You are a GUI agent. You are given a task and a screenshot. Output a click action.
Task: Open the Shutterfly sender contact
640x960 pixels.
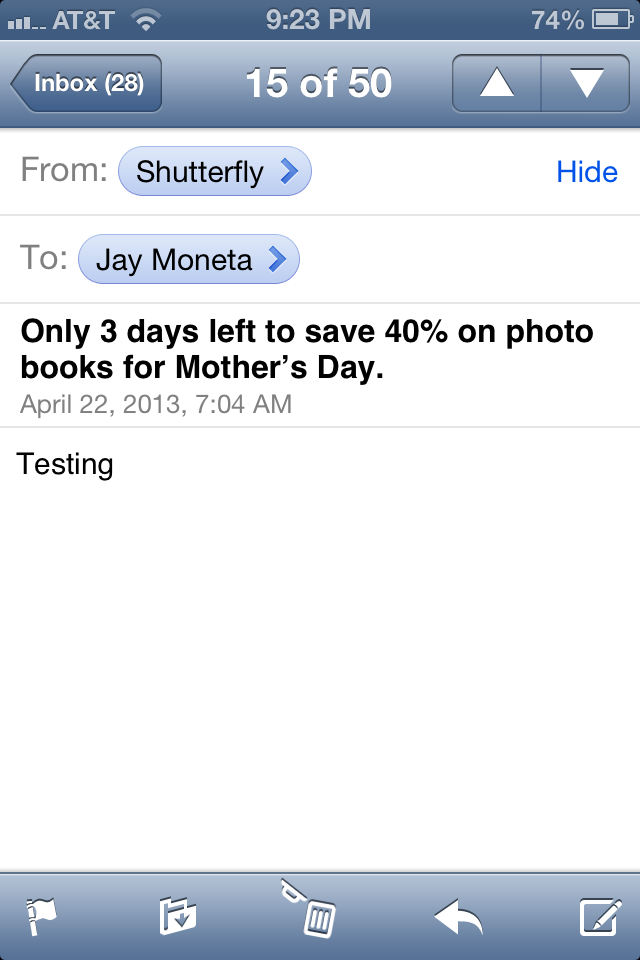pyautogui.click(x=200, y=172)
